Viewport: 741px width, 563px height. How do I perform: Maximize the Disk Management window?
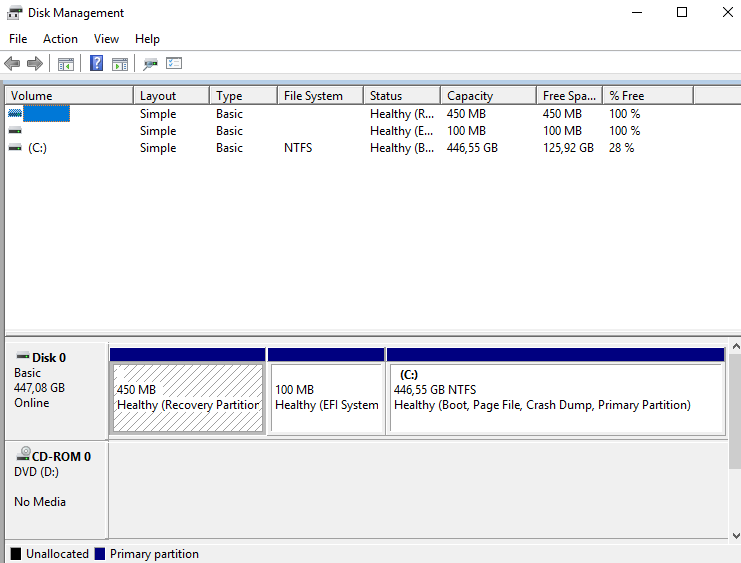tap(682, 12)
